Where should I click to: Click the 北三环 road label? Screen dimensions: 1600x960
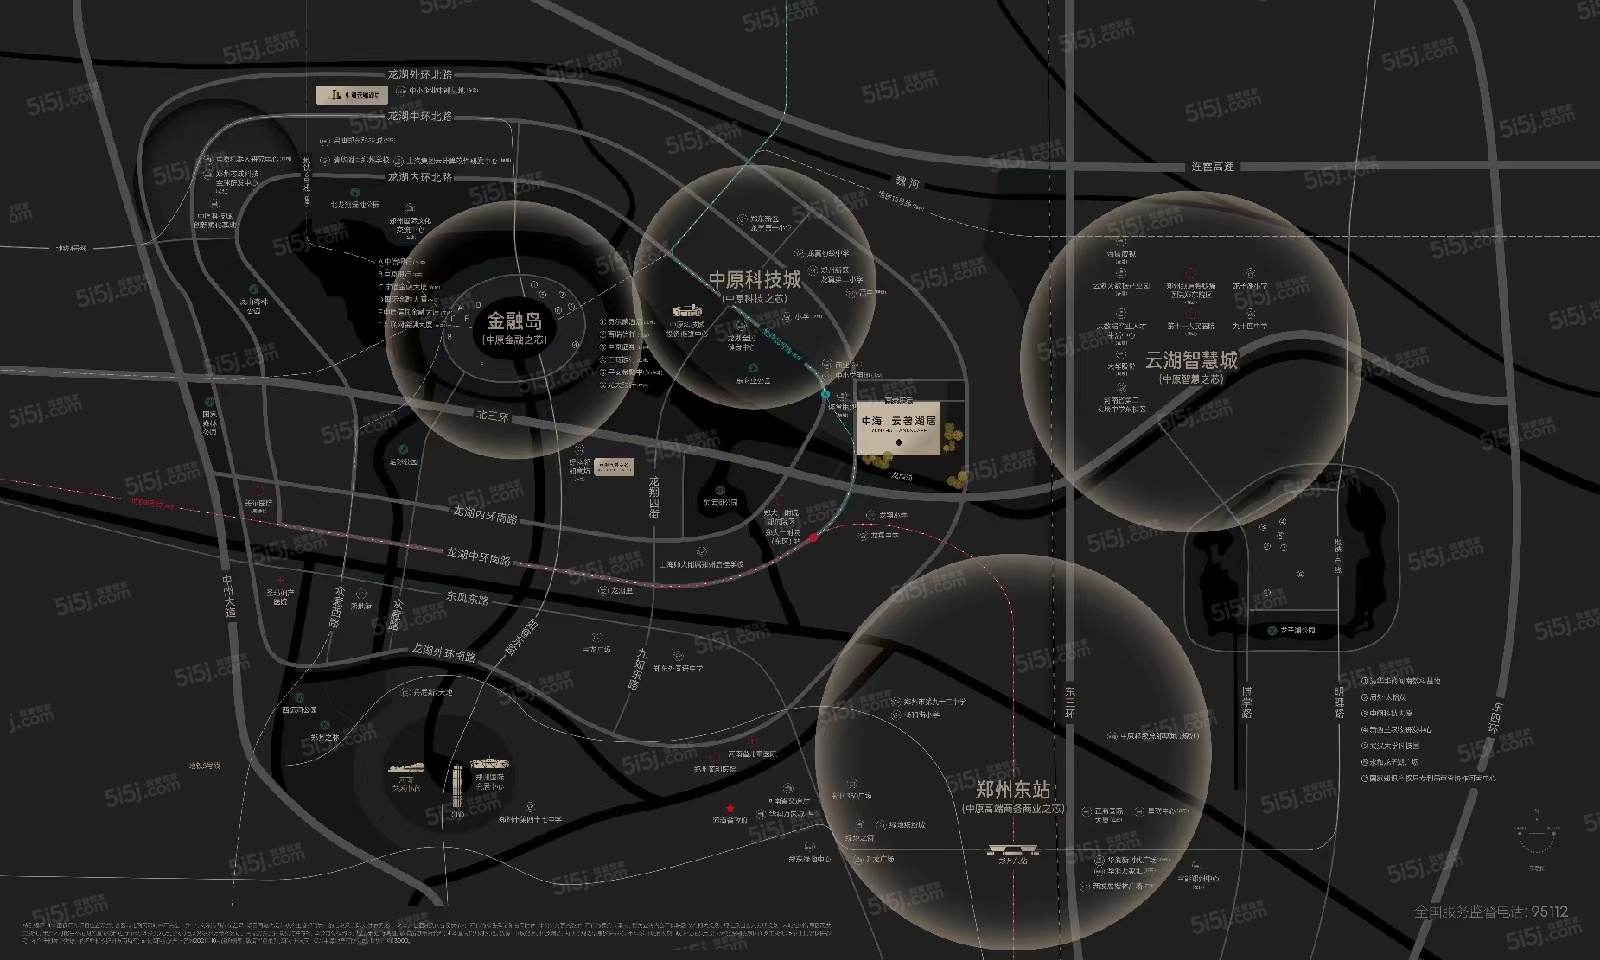pos(491,418)
